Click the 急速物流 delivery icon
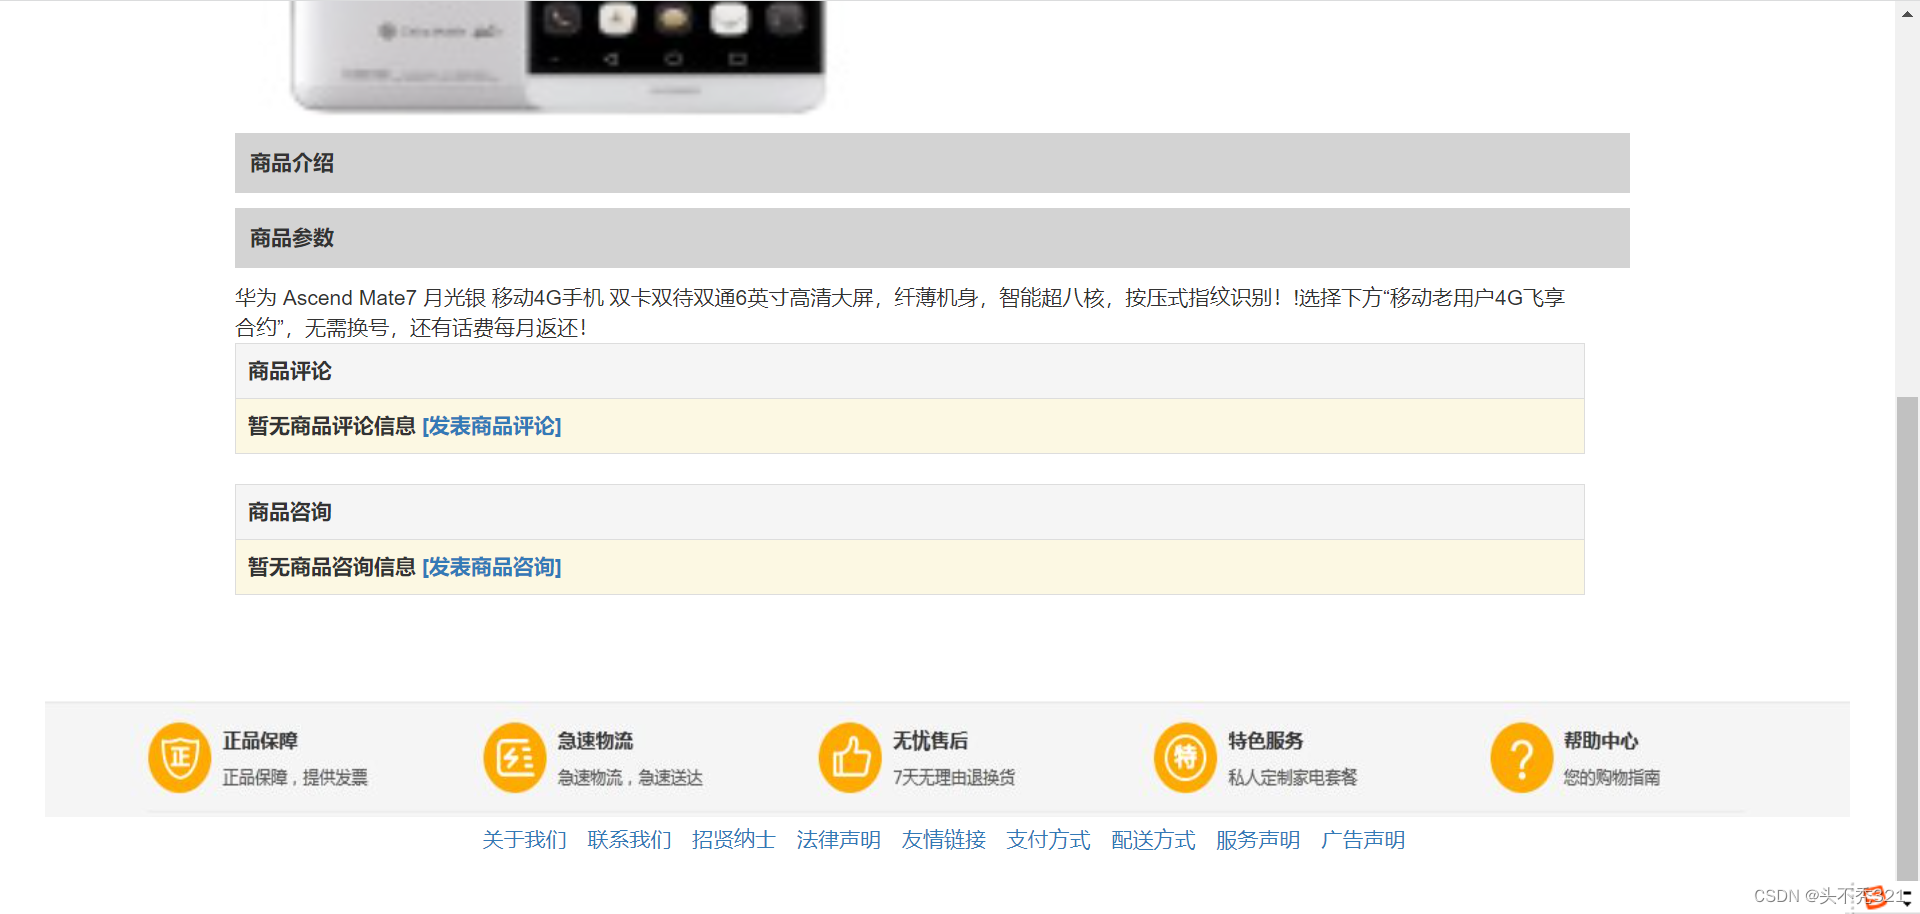The image size is (1920, 914). [x=515, y=757]
